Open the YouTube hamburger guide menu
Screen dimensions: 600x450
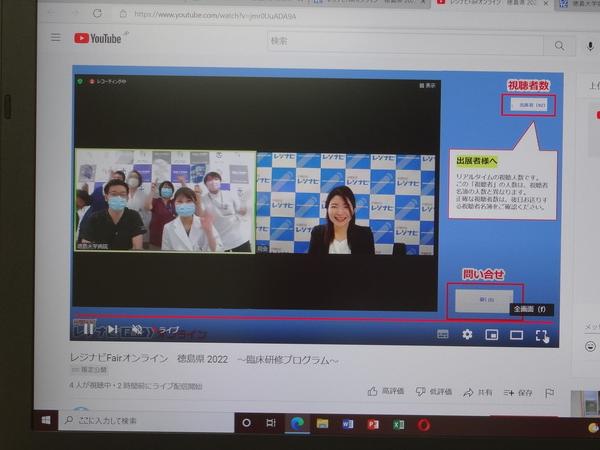(x=55, y=37)
